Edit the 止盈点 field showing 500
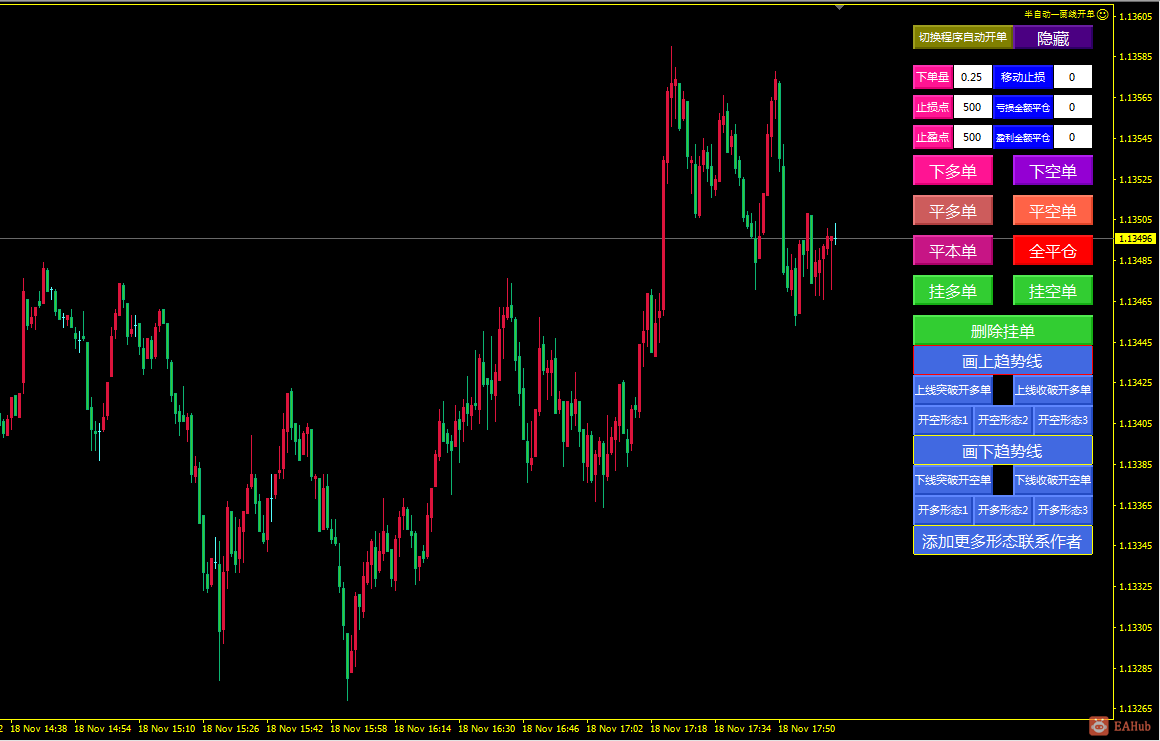Viewport: 1160px width, 741px height. (972, 137)
